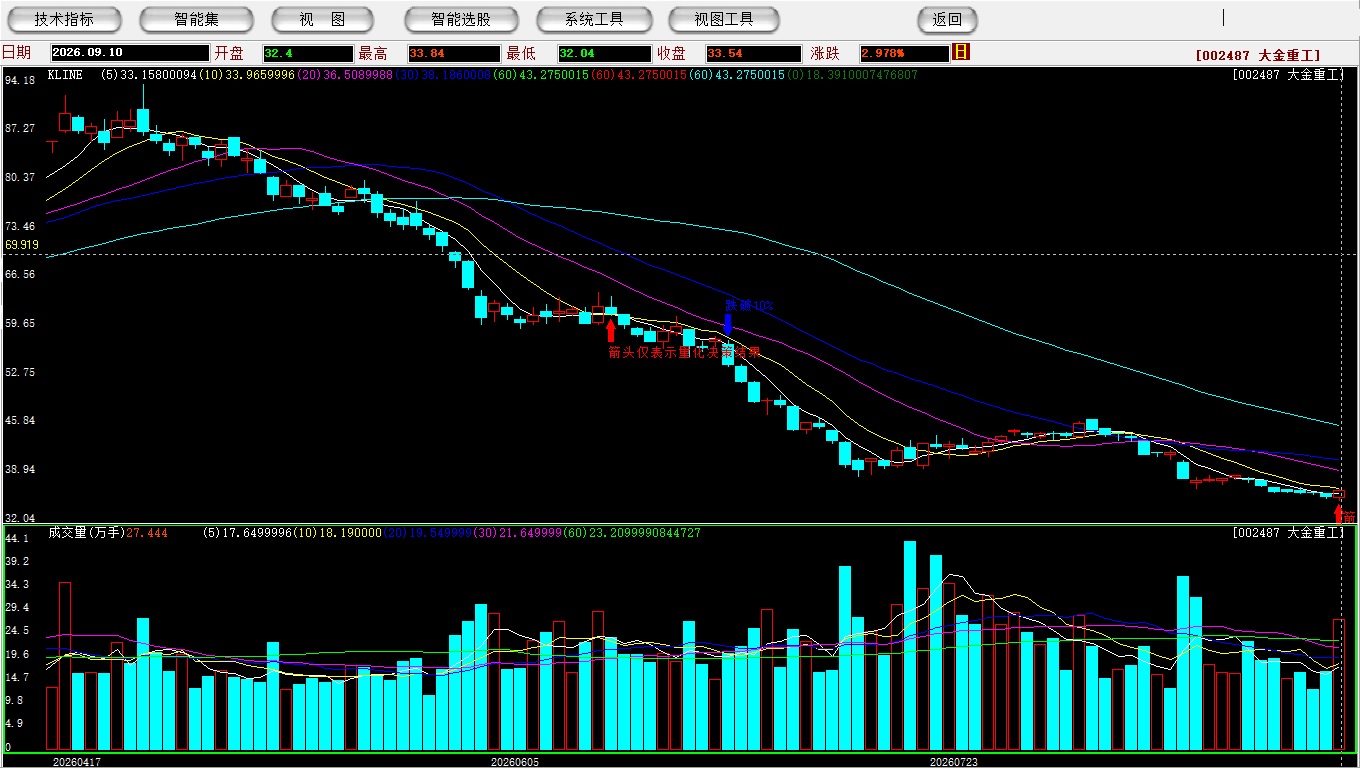
Task: Click the 收盘 value 33.54
Action: click(753, 53)
